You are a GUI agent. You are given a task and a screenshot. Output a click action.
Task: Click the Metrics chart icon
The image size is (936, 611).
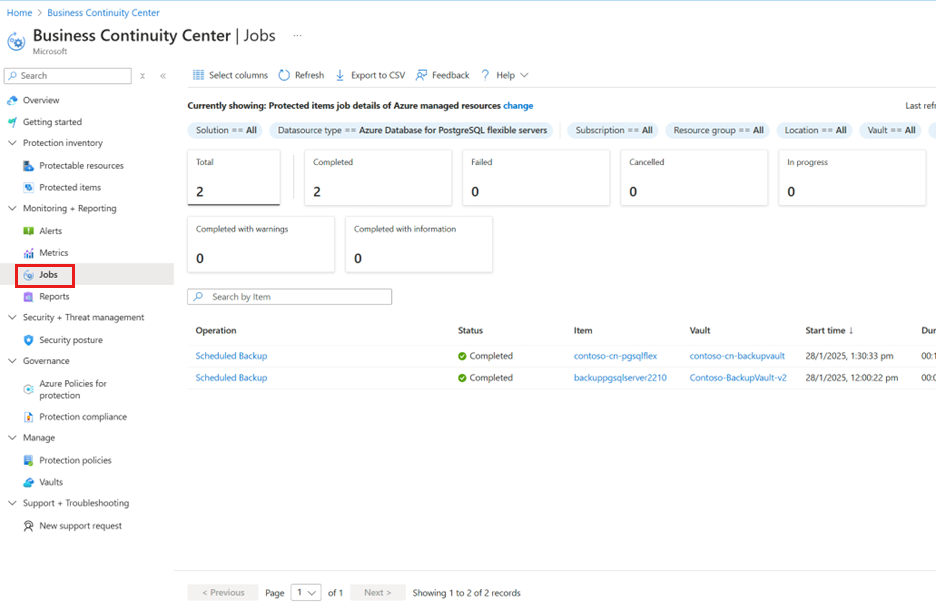tap(29, 253)
